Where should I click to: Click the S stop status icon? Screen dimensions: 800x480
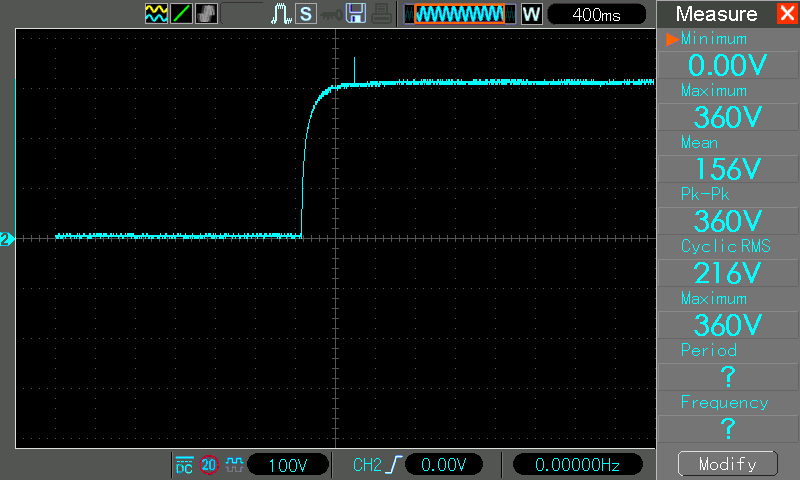pos(305,14)
